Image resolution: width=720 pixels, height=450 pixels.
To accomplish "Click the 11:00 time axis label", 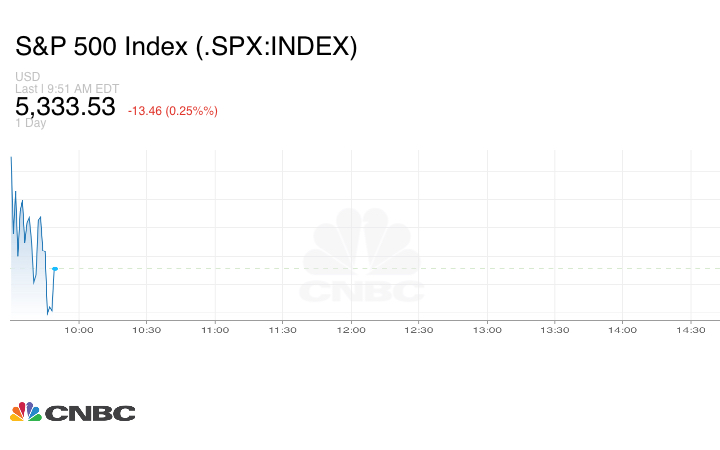I will pos(215,330).
